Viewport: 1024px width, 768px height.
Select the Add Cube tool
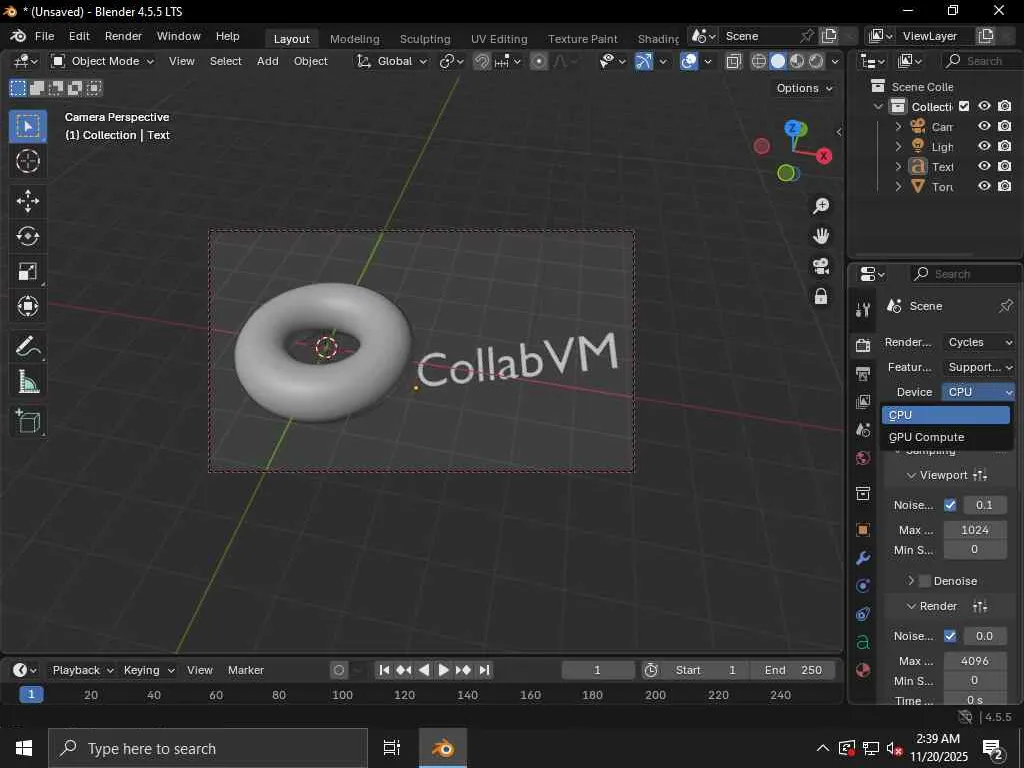[27, 421]
